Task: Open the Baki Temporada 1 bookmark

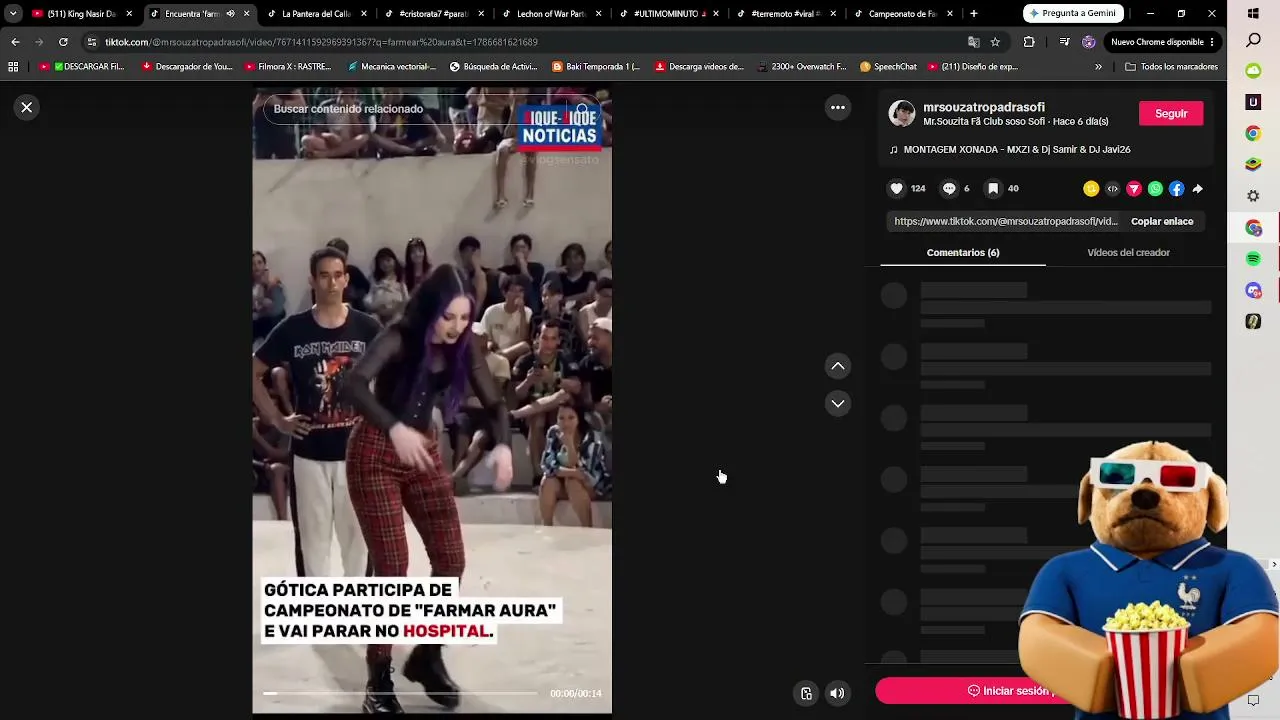Action: click(596, 67)
